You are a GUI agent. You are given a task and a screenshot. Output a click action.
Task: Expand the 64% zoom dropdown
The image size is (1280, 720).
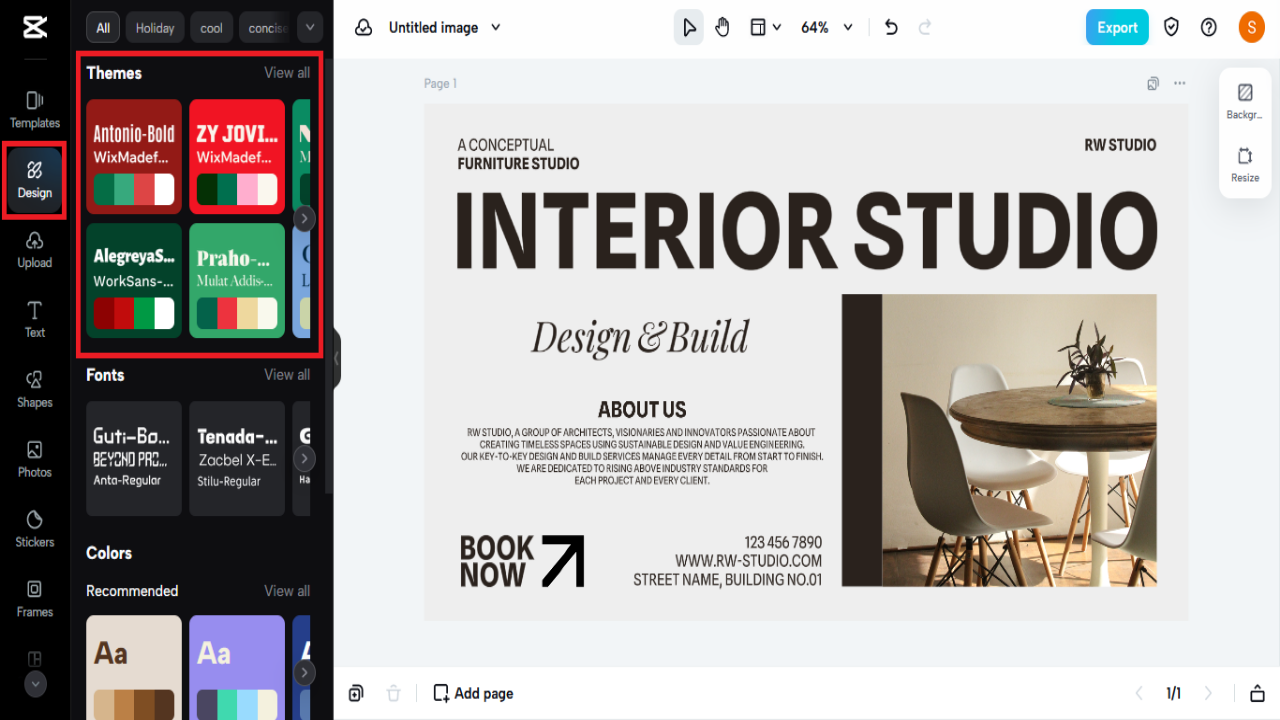(848, 28)
